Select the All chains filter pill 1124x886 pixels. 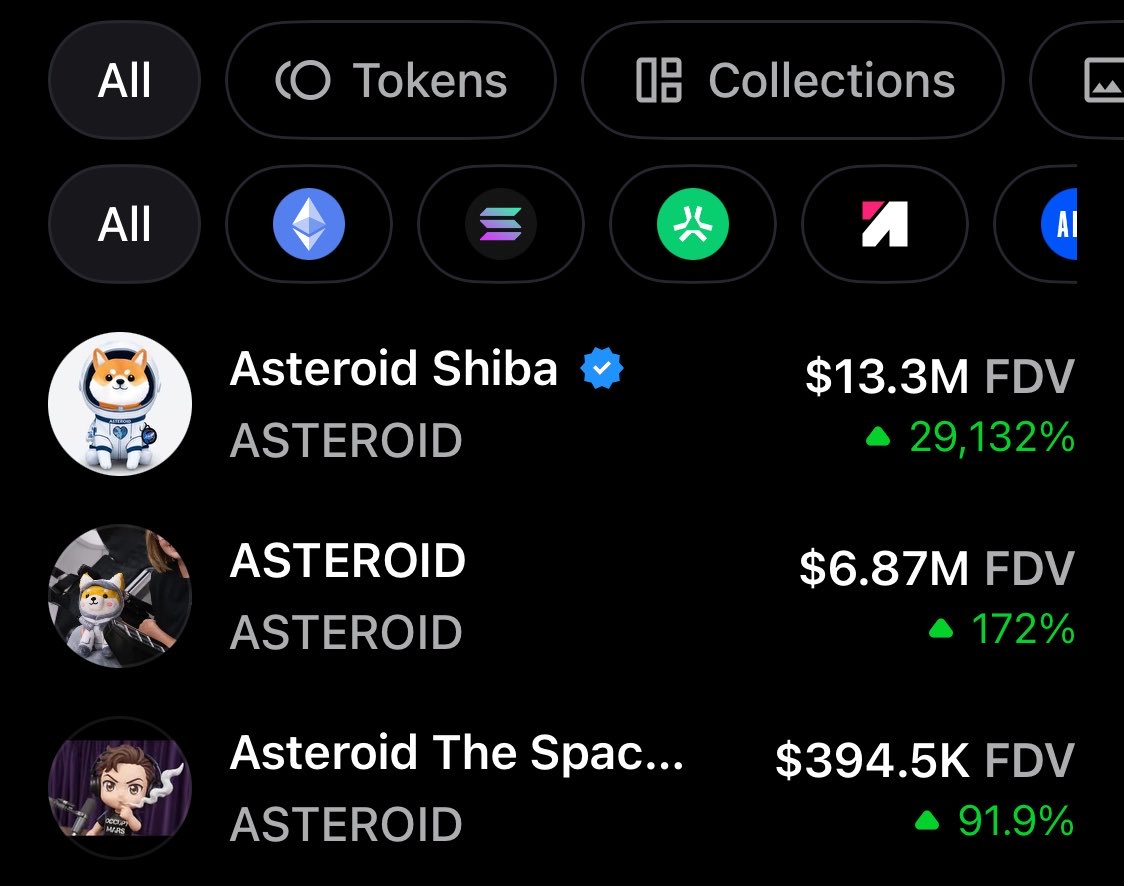tap(124, 226)
